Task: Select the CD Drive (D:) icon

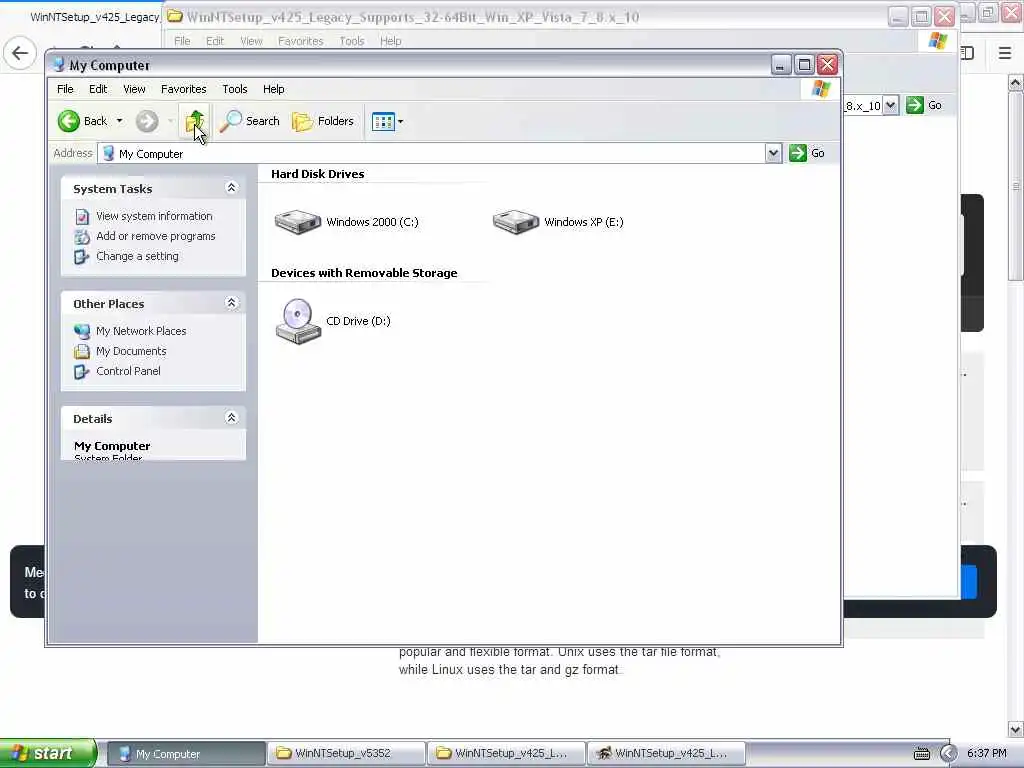Action: (298, 321)
